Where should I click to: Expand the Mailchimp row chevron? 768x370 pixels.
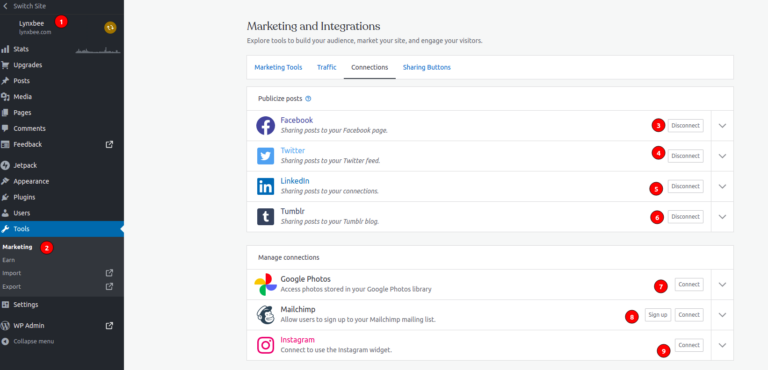[722, 315]
